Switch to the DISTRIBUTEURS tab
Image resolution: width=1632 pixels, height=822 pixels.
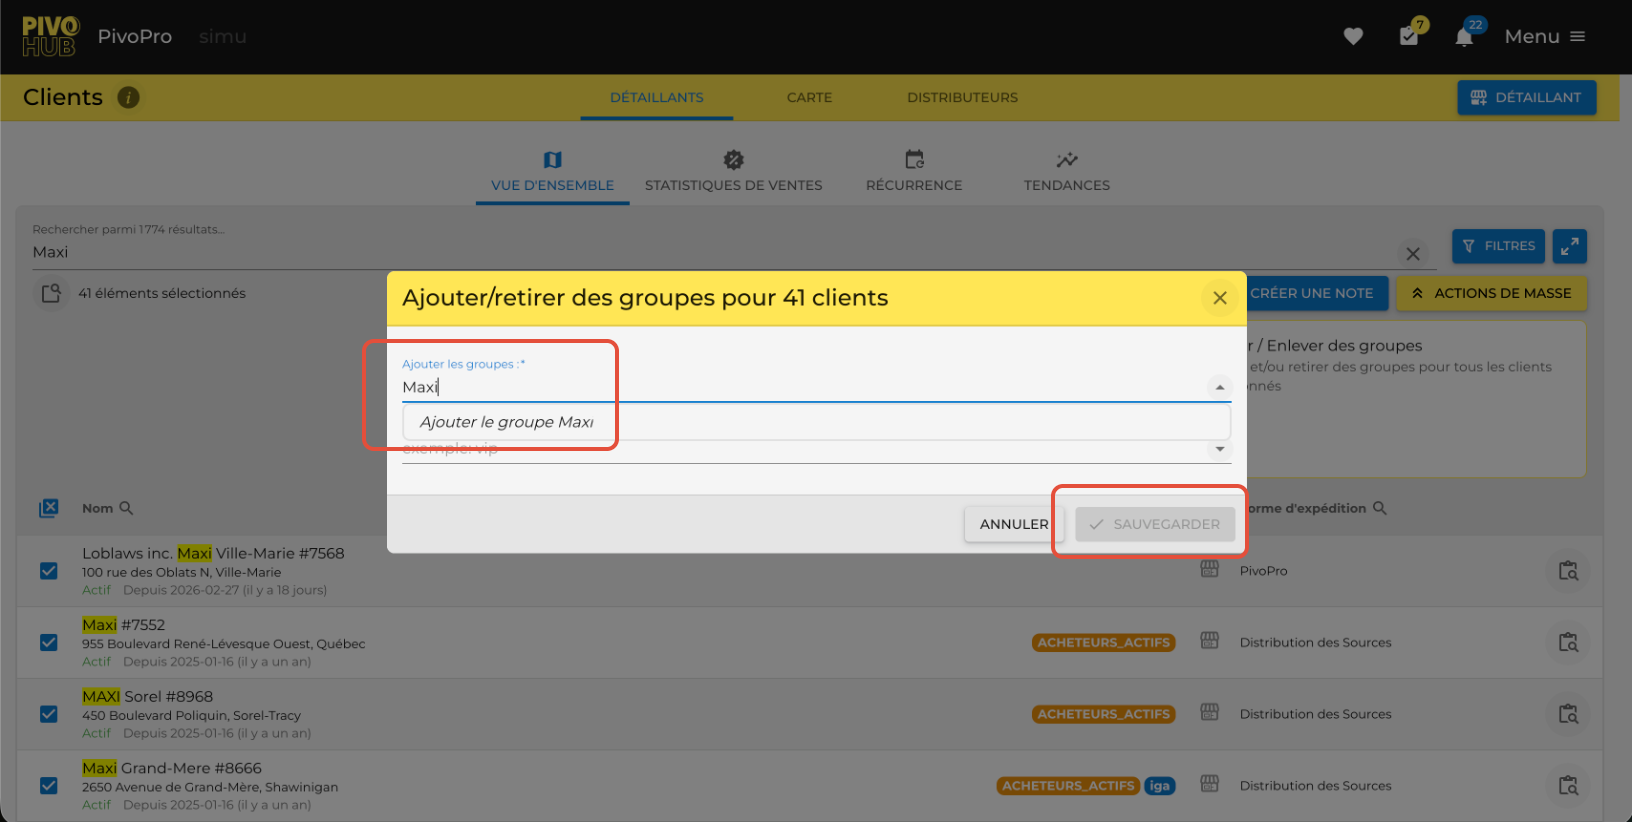pyautogui.click(x=962, y=98)
